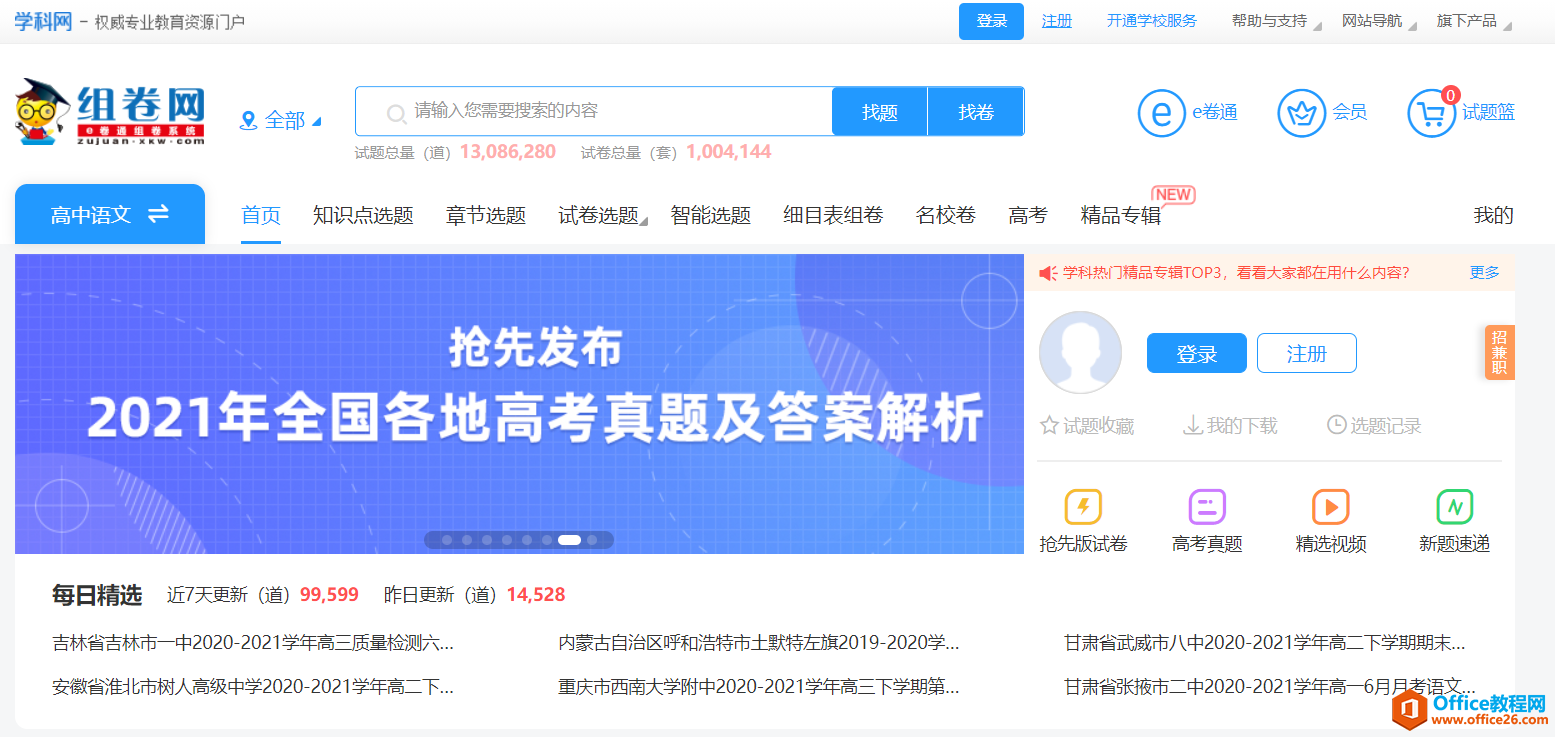
Task: Open 知识点选题 tab
Action: pyautogui.click(x=363, y=215)
